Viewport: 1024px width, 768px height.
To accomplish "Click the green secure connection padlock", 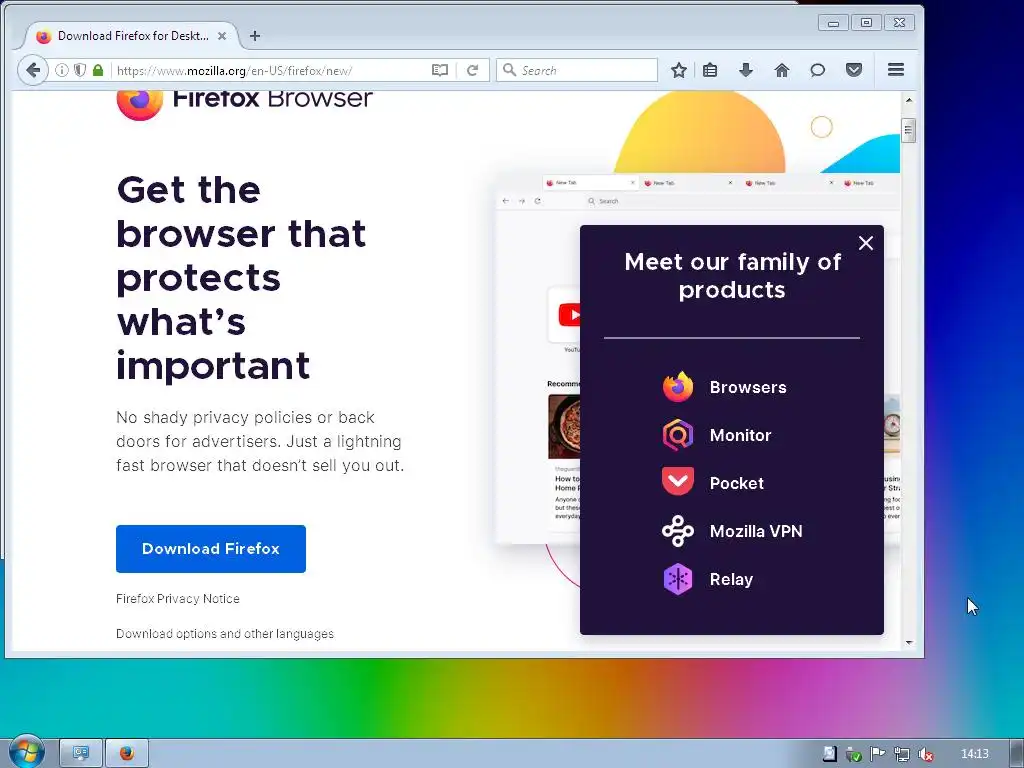I will coord(98,71).
